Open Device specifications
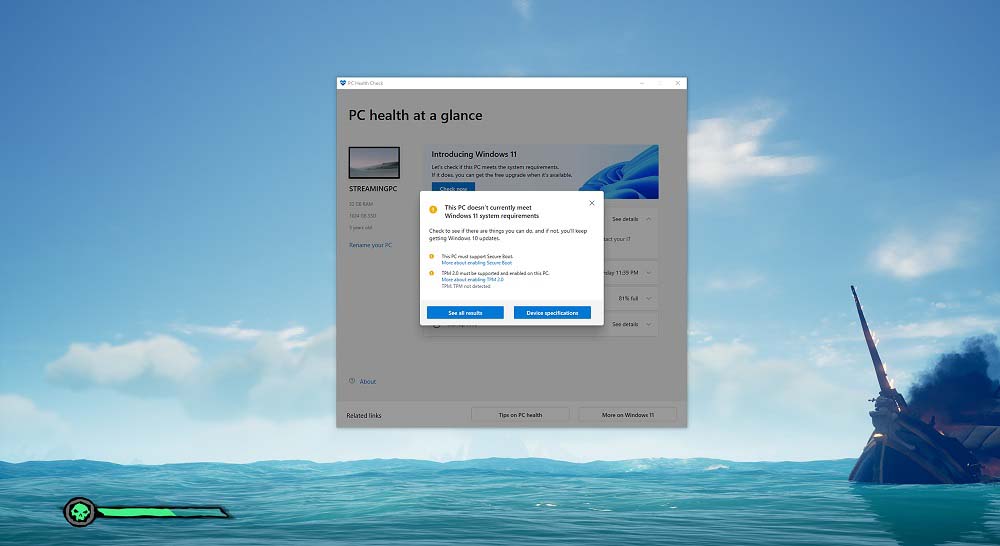 coord(552,313)
